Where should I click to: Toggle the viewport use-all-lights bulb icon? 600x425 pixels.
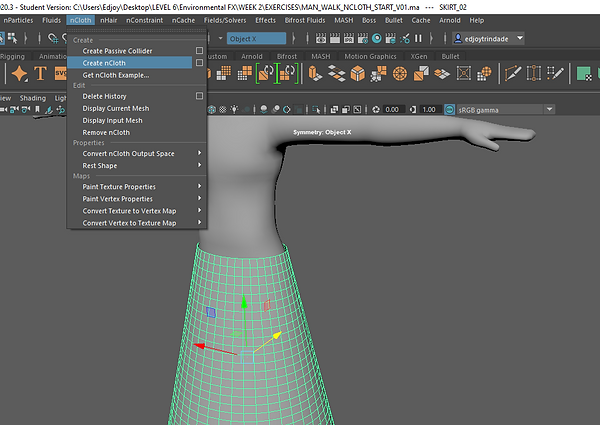click(234, 110)
